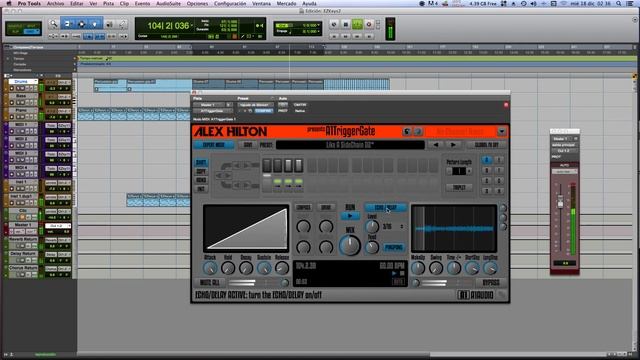Toggle the PINGPONG button
Screen dimensions: 640x360
394,247
